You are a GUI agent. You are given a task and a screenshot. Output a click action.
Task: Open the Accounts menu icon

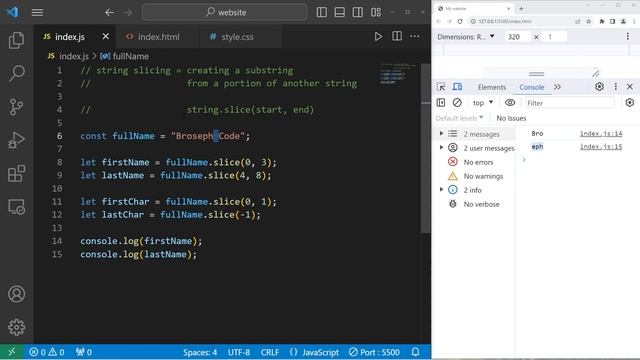[x=16, y=294]
